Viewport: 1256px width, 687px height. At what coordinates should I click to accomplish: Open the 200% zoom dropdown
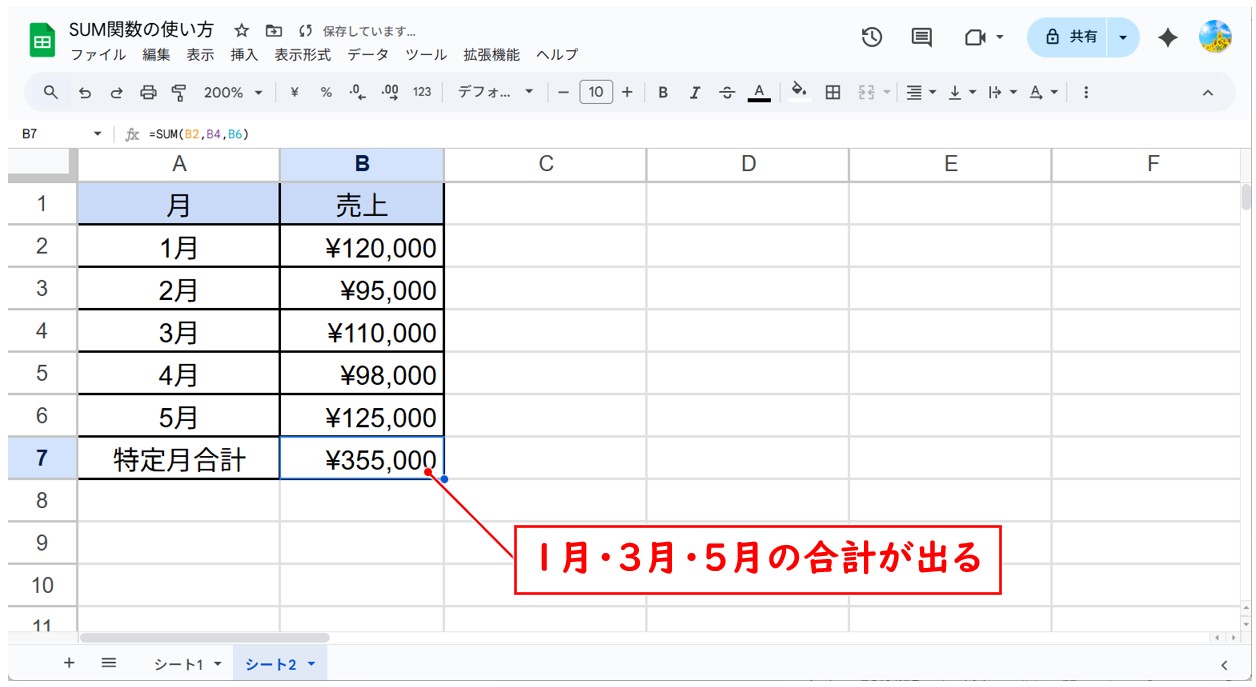coord(233,92)
